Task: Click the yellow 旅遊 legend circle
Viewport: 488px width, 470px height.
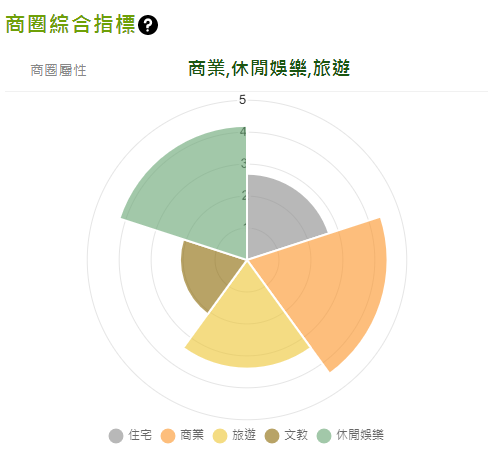Action: pyautogui.click(x=220, y=436)
